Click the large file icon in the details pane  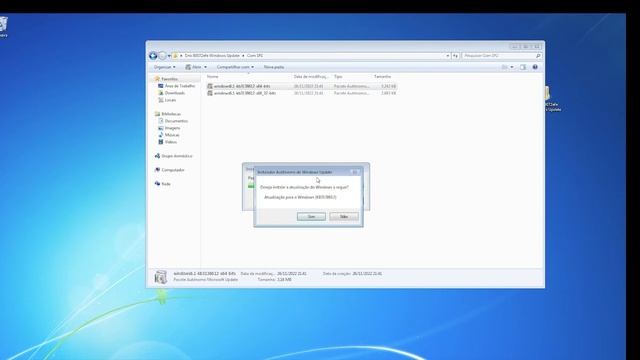tap(160, 277)
